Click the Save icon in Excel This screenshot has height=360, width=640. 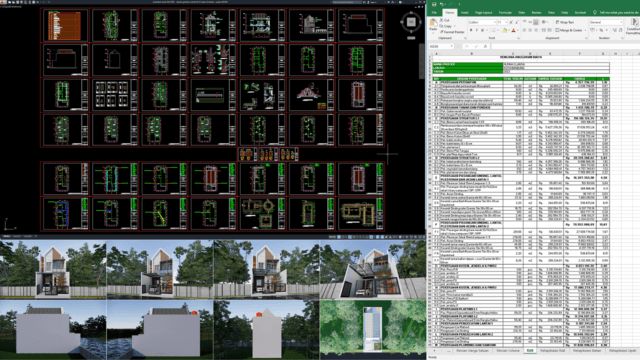[x=434, y=4]
